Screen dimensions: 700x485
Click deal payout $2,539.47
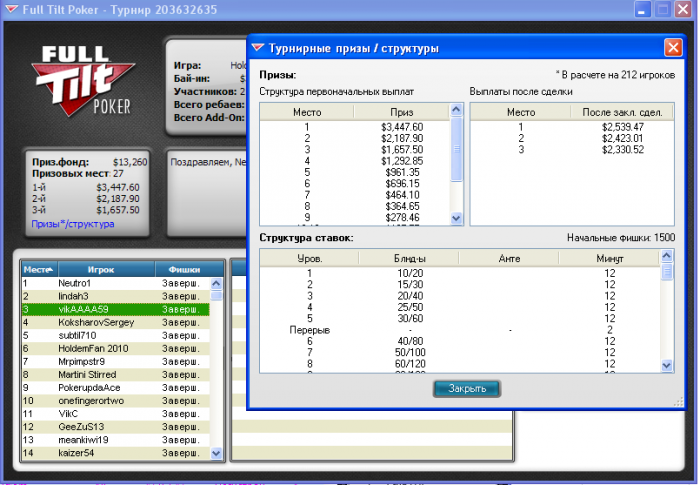coord(623,127)
